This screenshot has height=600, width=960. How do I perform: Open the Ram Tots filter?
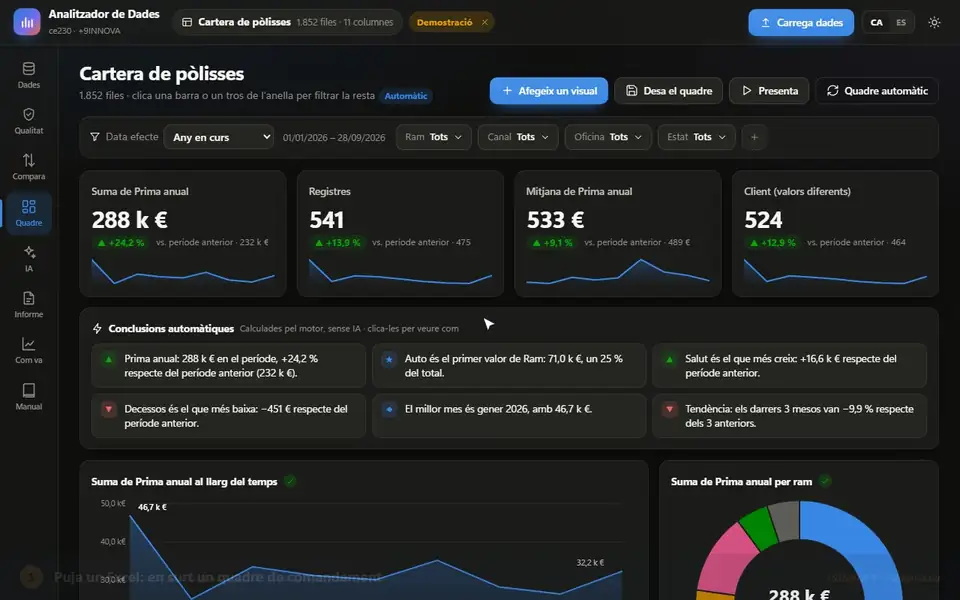pyautogui.click(x=433, y=137)
